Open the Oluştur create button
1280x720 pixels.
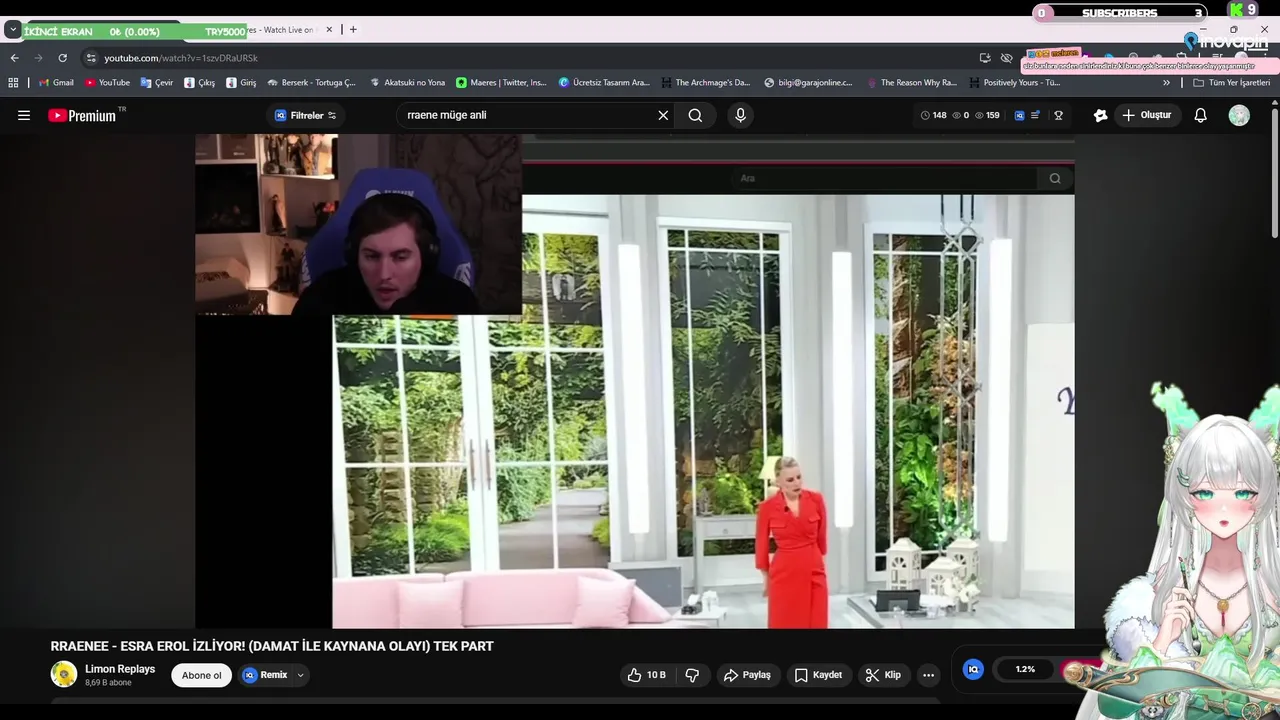point(1147,115)
